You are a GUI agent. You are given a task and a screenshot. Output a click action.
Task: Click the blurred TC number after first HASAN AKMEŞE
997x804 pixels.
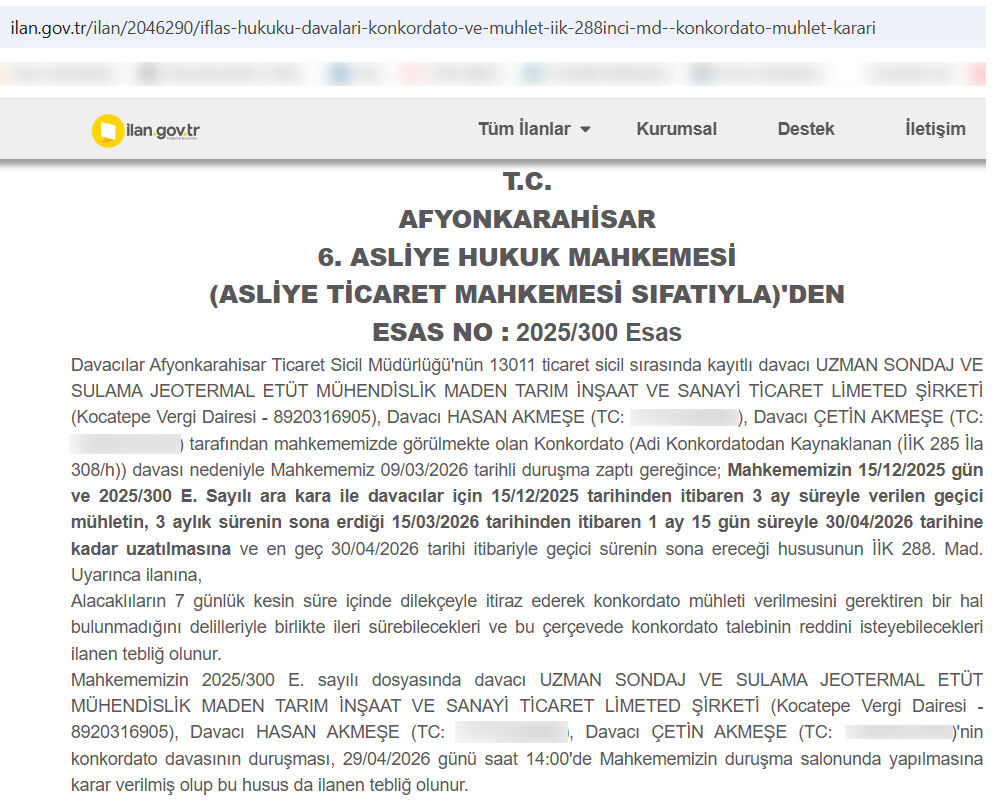click(x=685, y=417)
